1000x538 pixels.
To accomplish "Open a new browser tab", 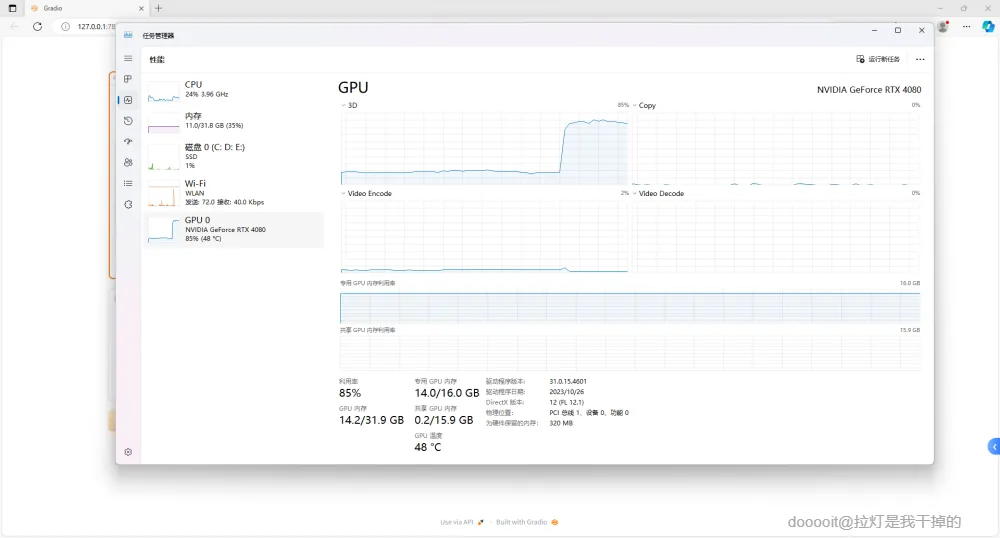I will [x=159, y=8].
